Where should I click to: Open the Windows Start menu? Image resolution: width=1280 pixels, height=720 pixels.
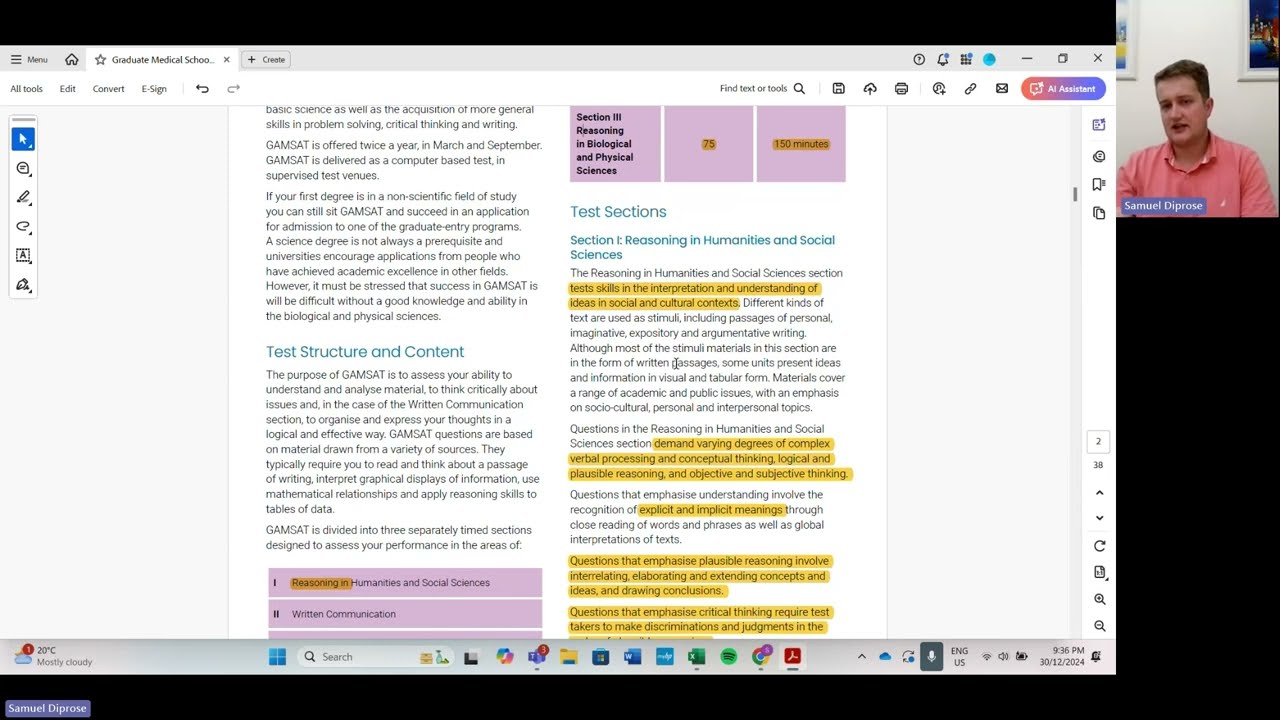[x=277, y=657]
